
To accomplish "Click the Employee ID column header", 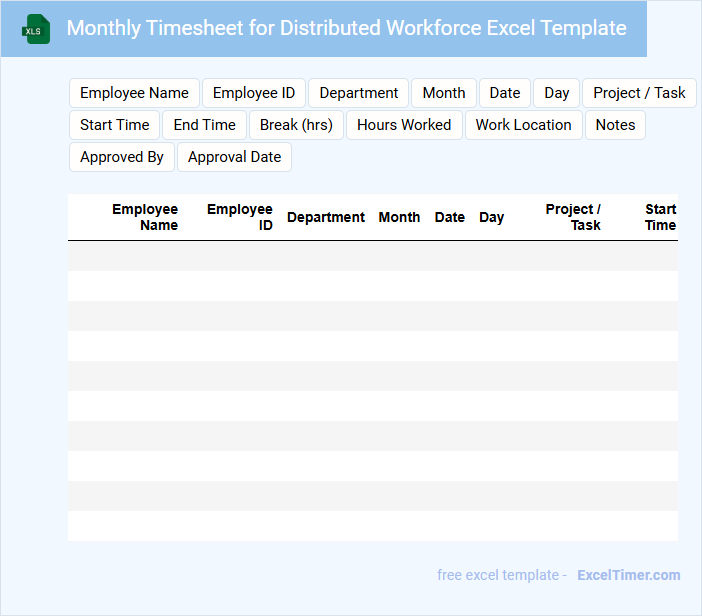I will click(x=240, y=217).
